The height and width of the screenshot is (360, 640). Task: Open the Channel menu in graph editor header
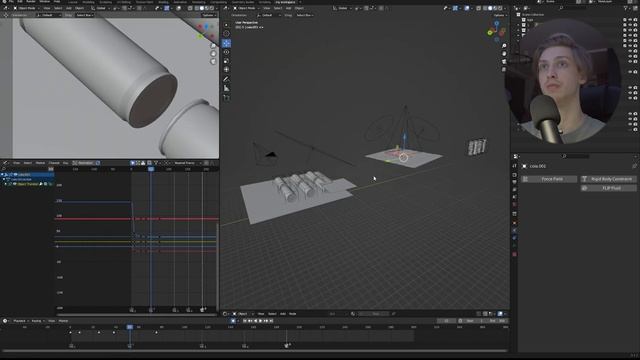click(54, 163)
